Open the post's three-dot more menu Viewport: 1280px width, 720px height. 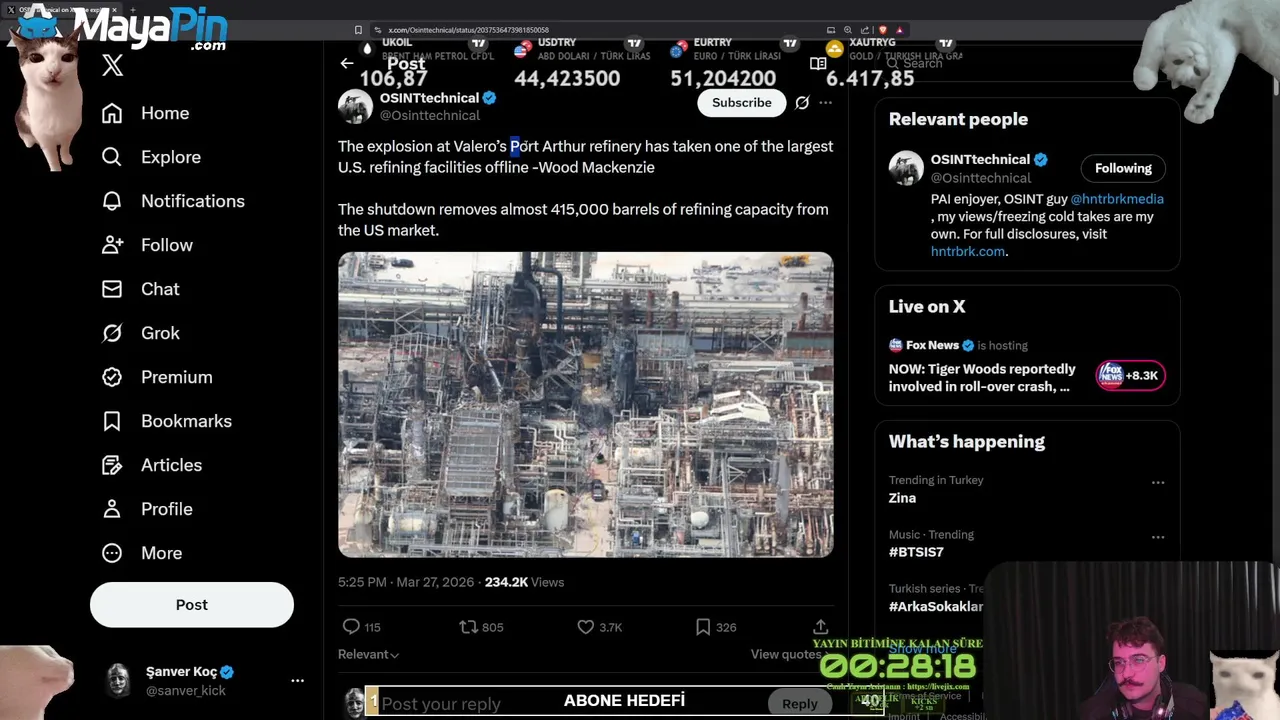click(x=825, y=102)
